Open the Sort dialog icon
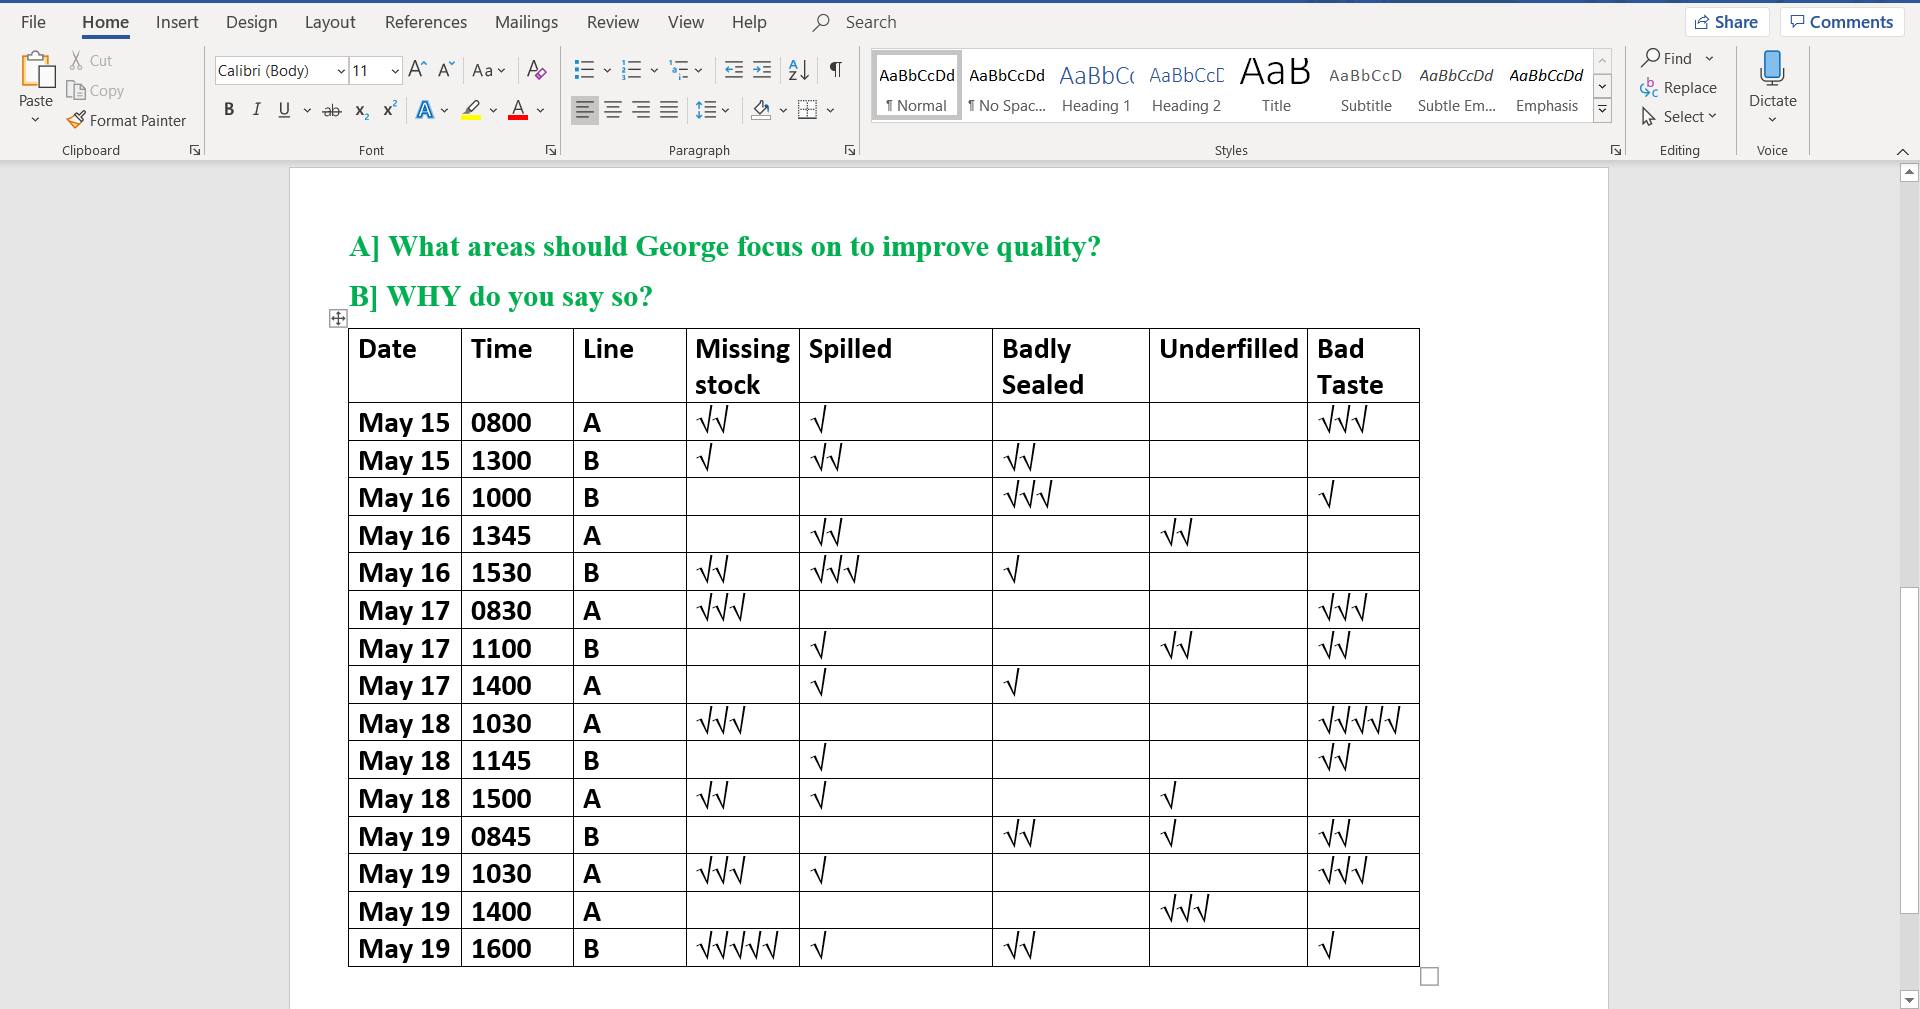 pyautogui.click(x=797, y=70)
